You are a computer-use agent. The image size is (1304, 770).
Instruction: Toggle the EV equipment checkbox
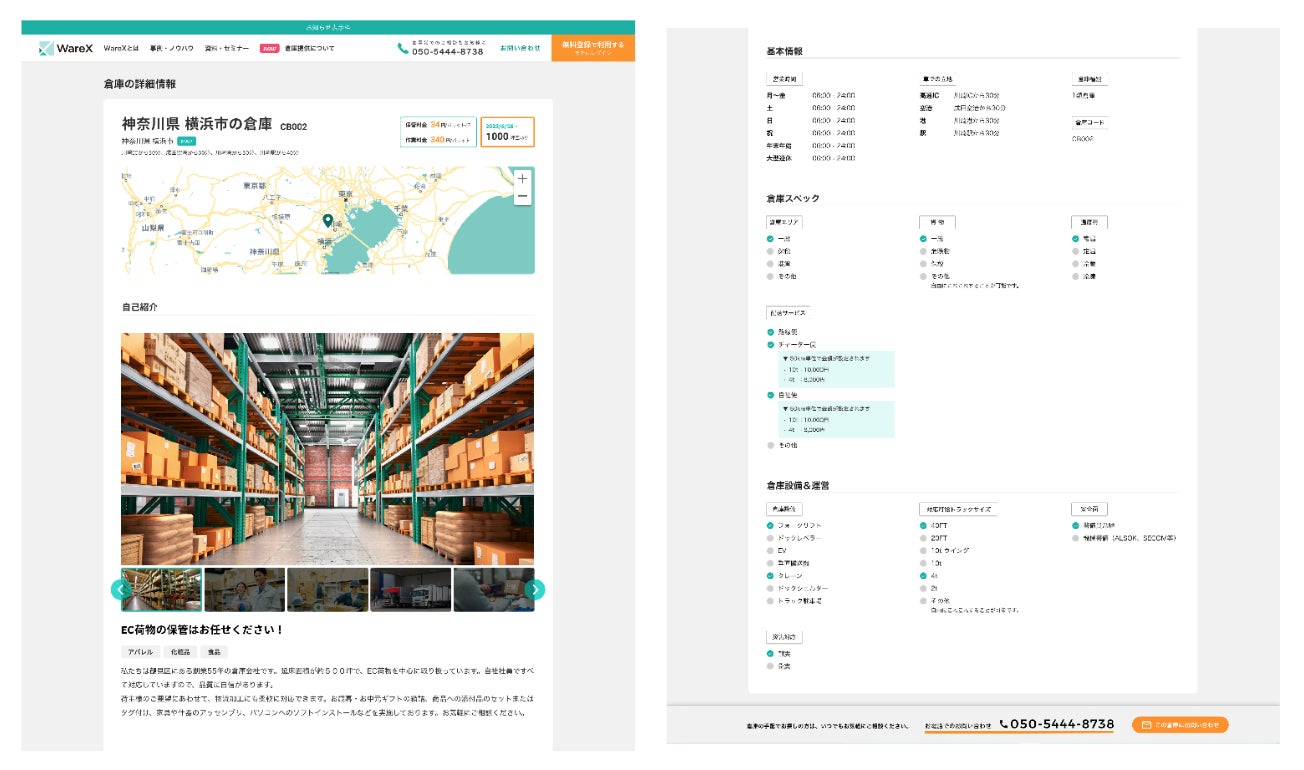pyautogui.click(x=770, y=550)
